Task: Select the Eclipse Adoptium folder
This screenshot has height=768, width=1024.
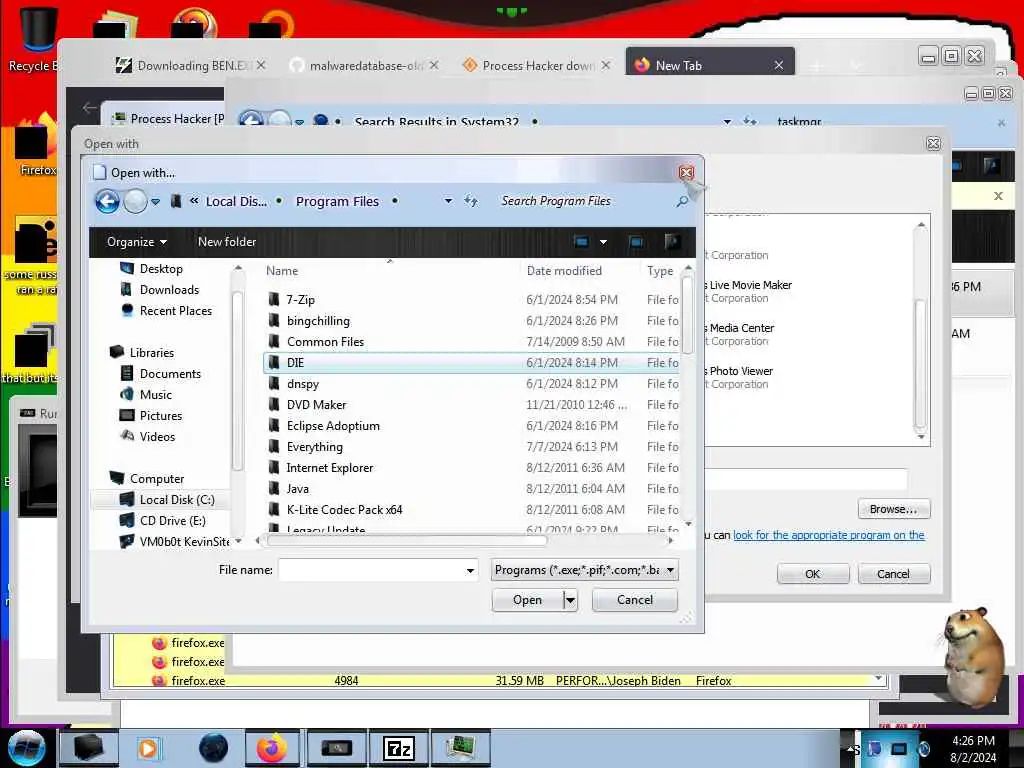Action: 333,426
